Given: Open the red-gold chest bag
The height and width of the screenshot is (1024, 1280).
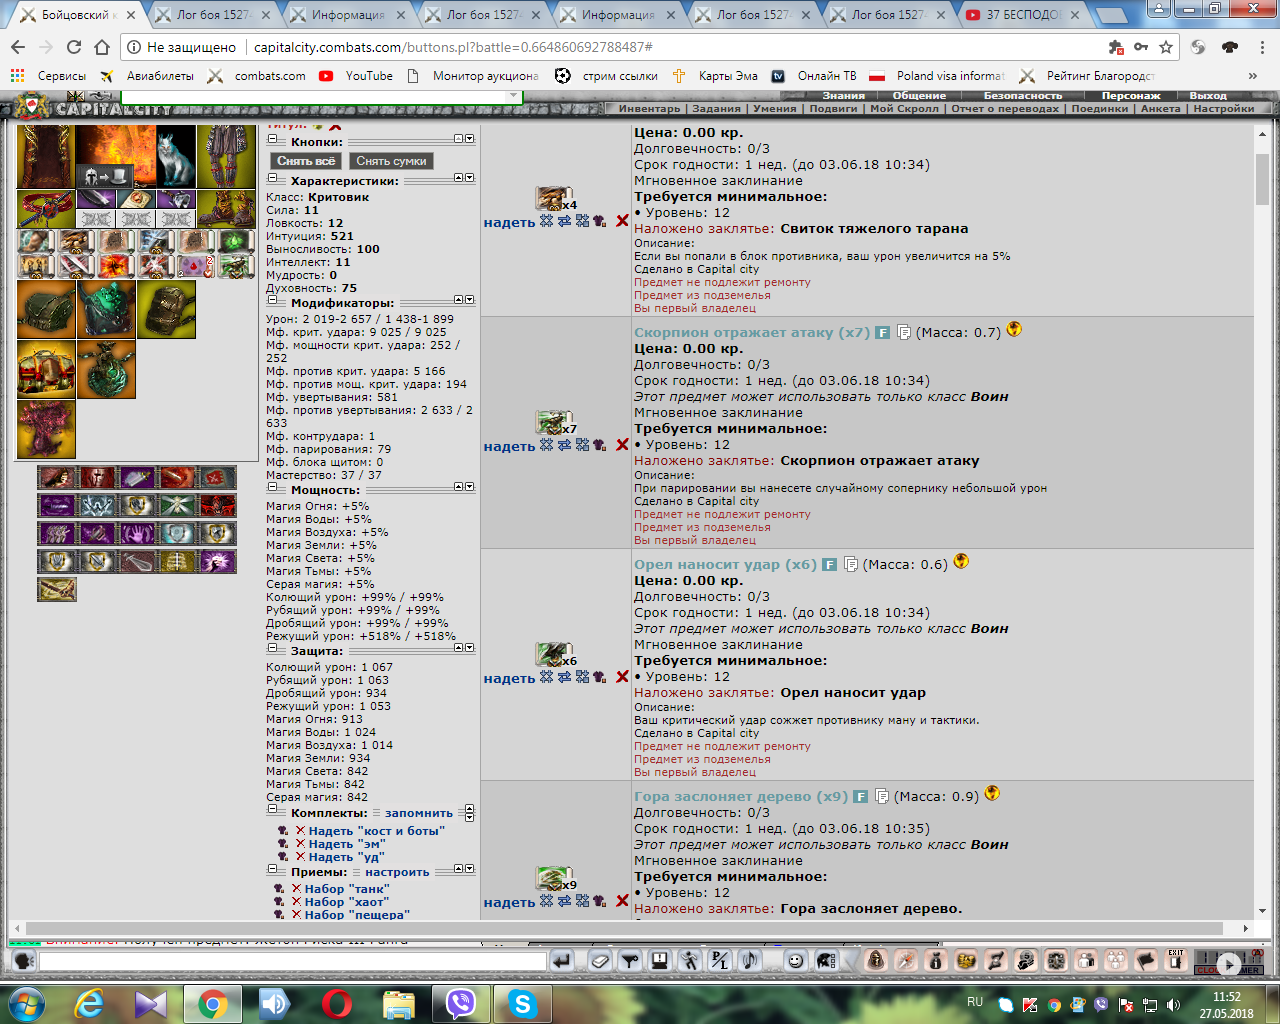Looking at the screenshot, I should coord(46,369).
